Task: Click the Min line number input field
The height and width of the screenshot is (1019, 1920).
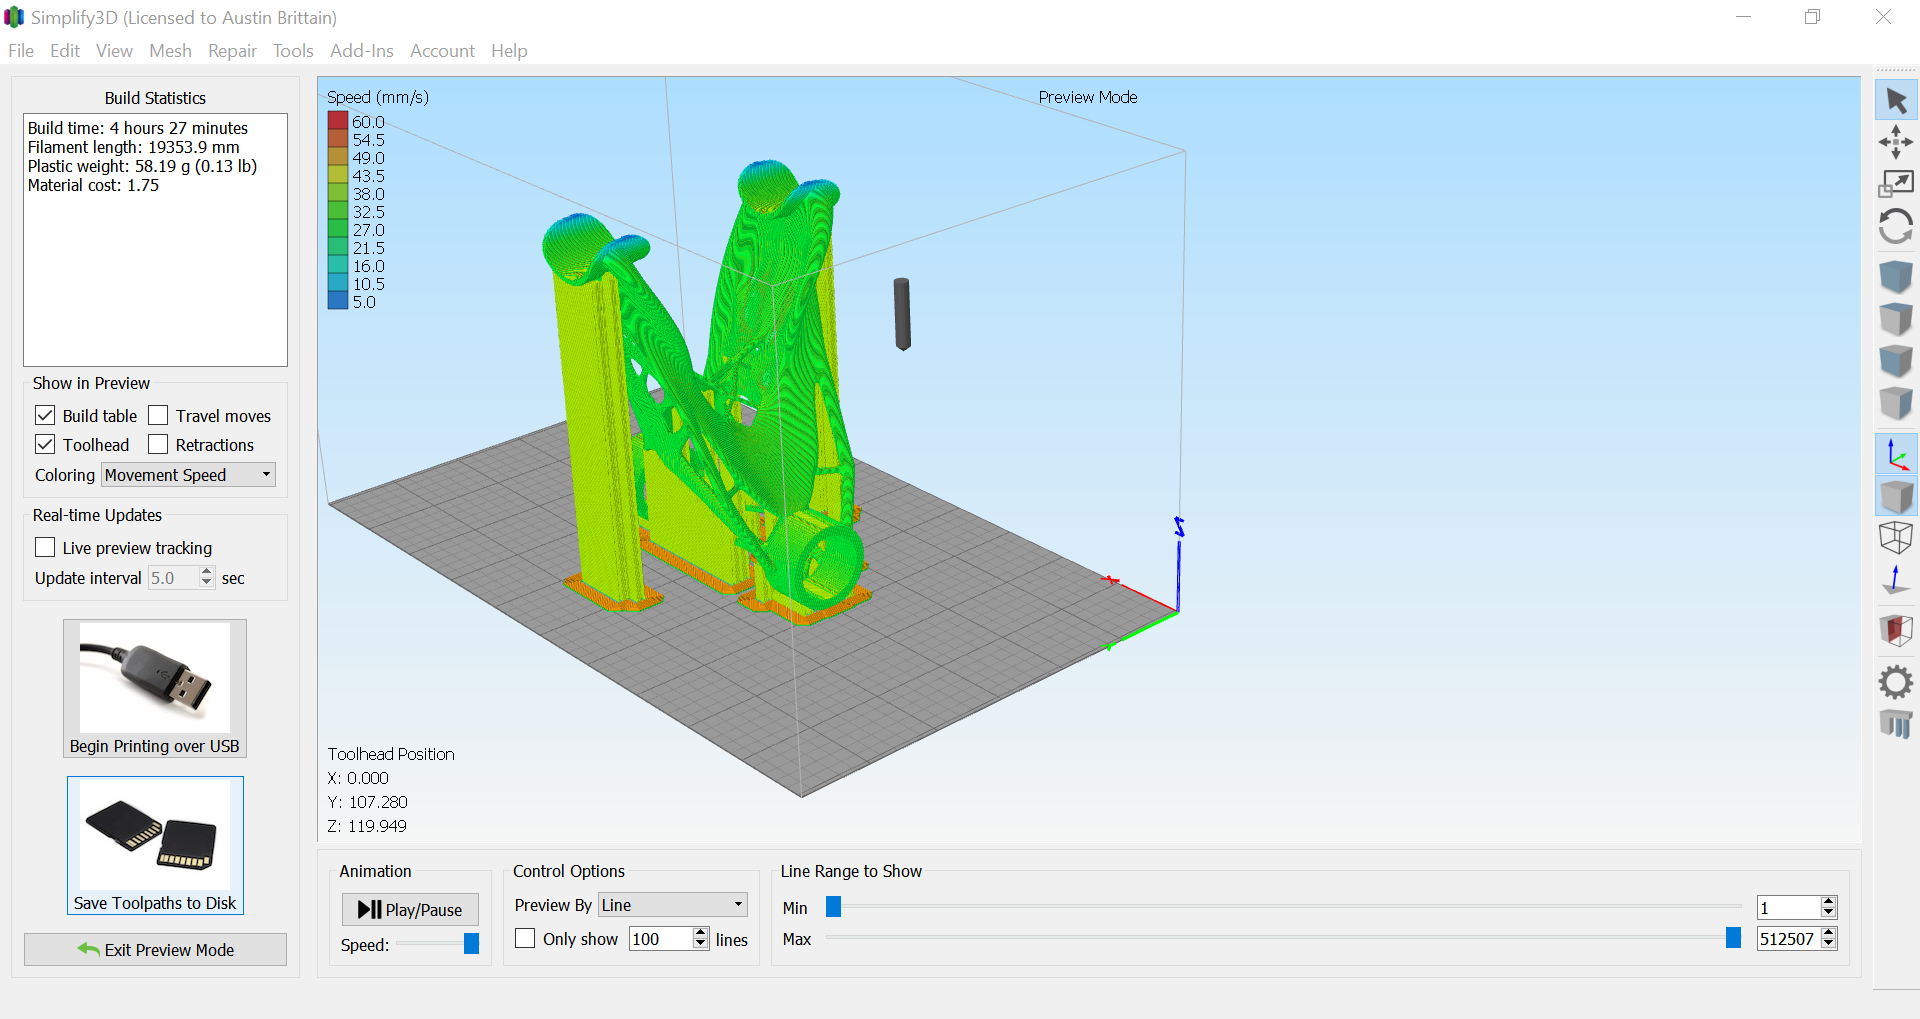Action: click(1789, 907)
